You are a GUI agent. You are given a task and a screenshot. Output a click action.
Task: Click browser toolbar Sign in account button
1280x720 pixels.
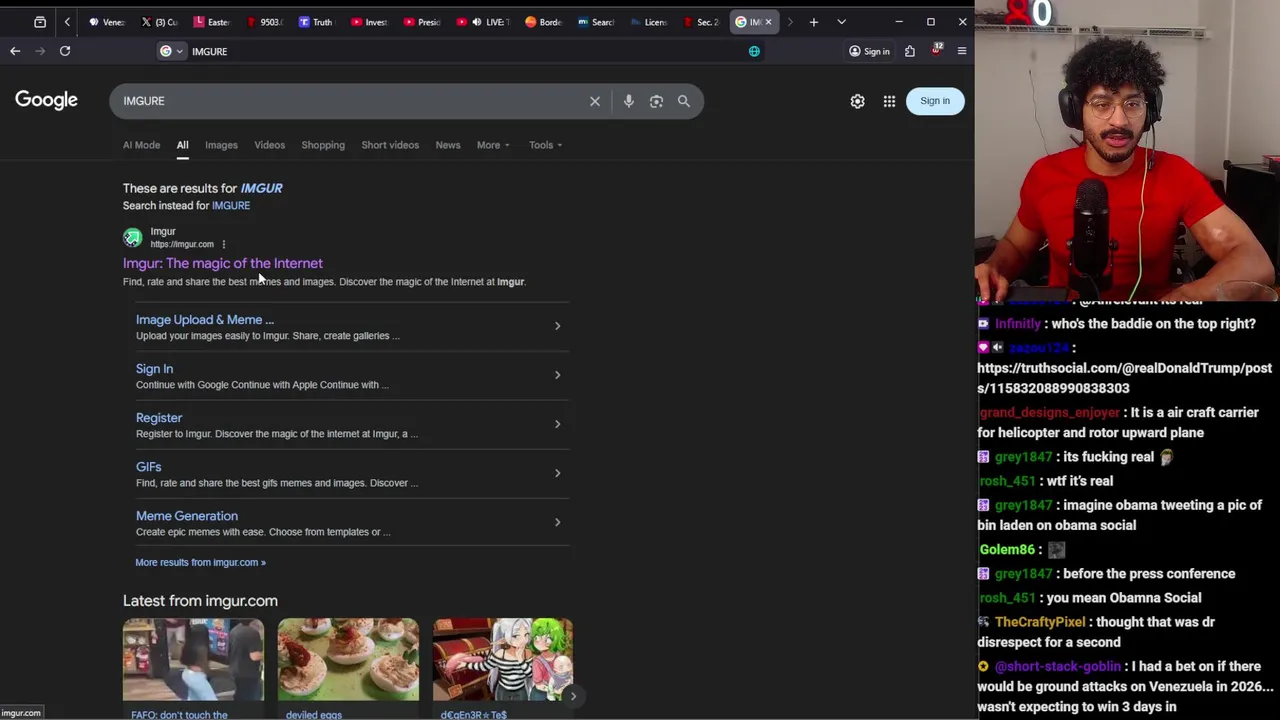point(869,51)
